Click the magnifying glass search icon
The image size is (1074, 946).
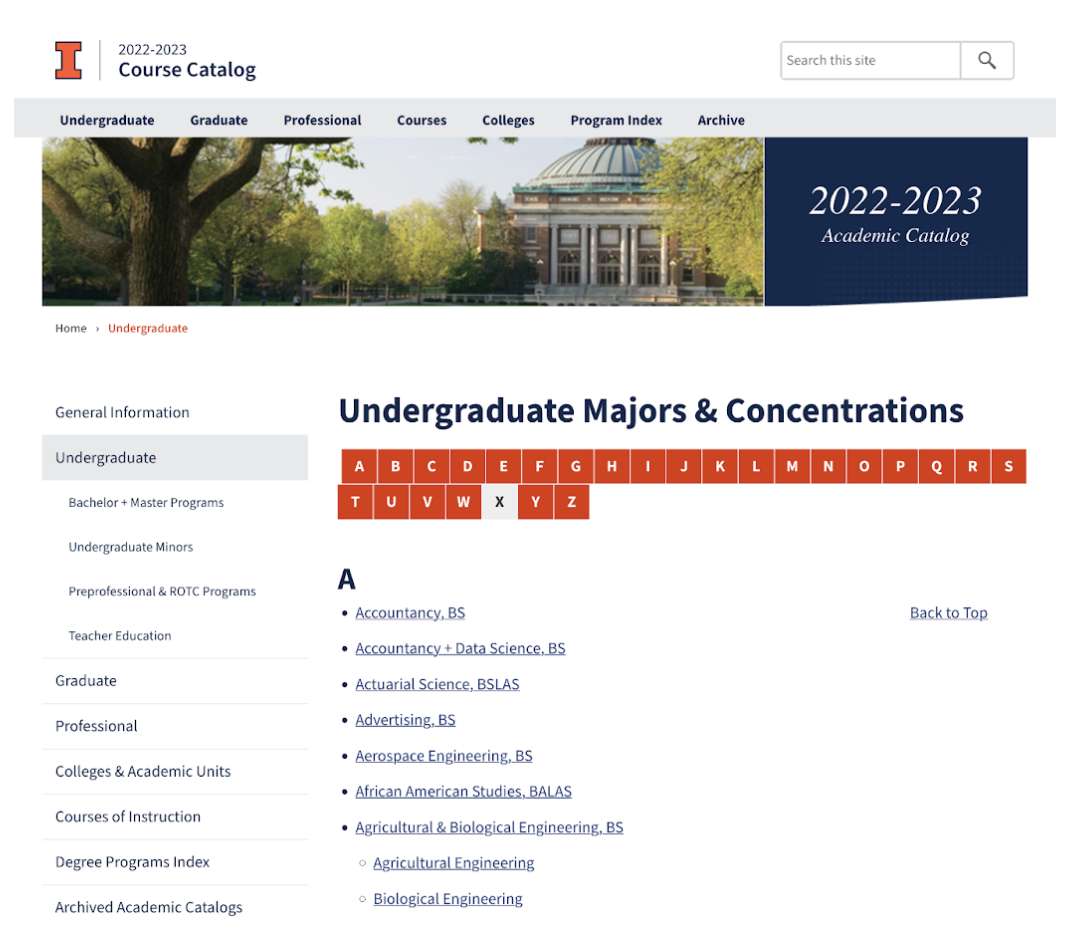986,60
